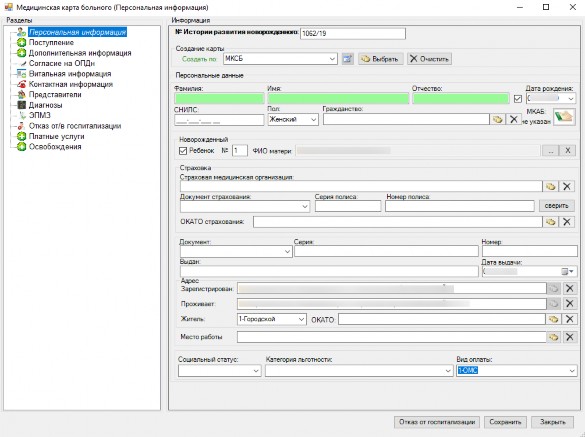Screen dimensions: 585x437
Task: Browse citizenship (Гражданство) lookup icon
Action: click(x=497, y=119)
